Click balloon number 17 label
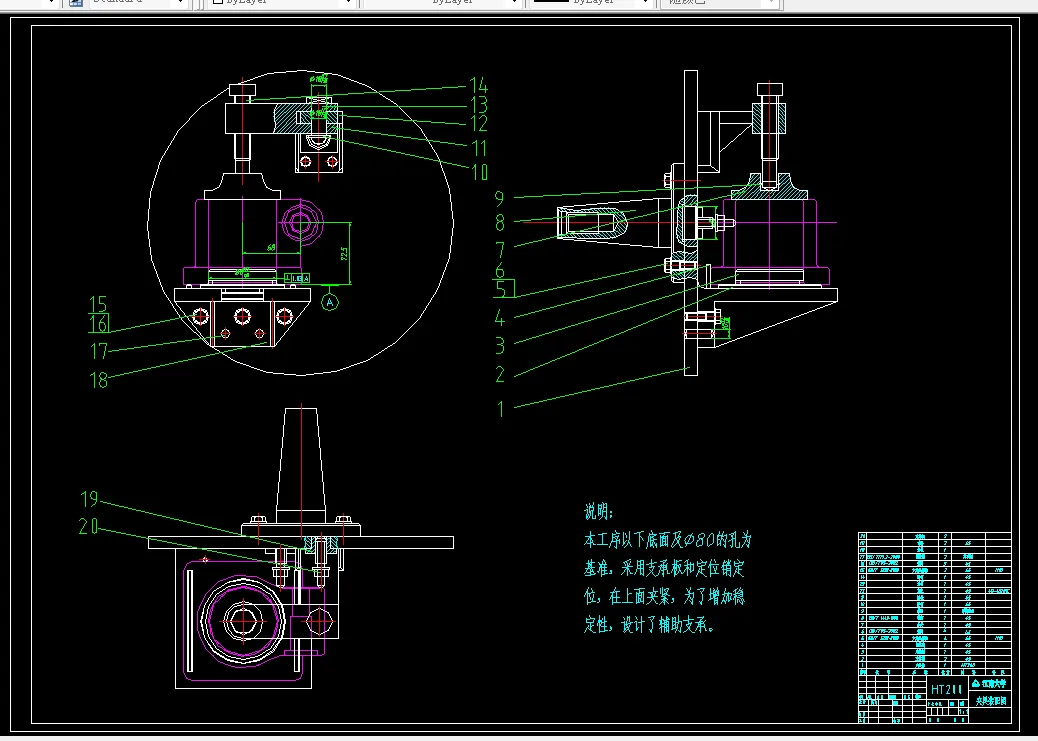 click(x=99, y=350)
